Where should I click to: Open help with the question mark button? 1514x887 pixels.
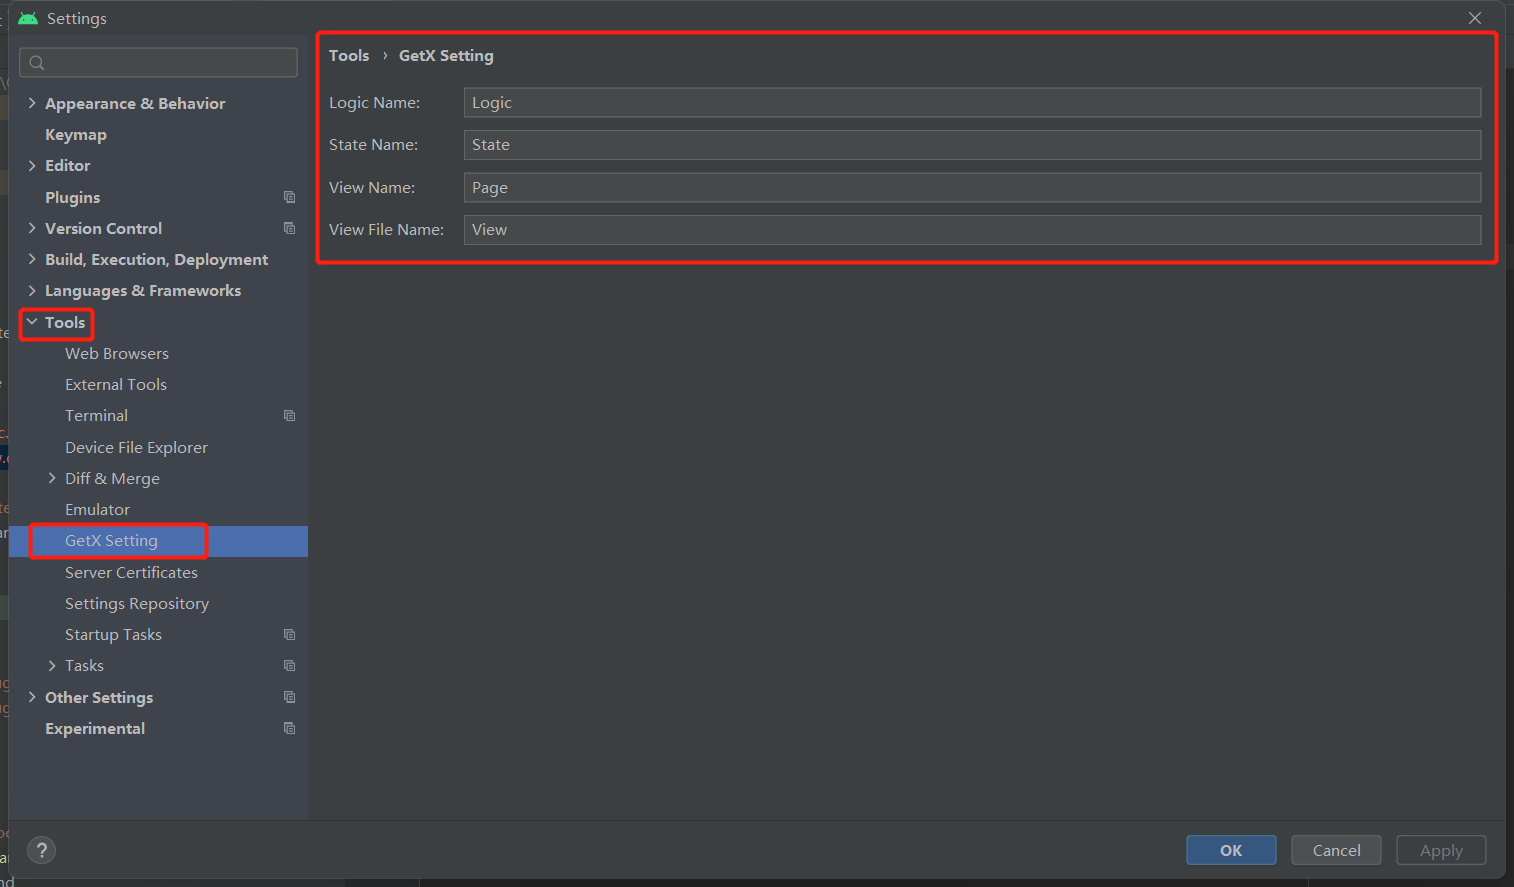point(41,850)
